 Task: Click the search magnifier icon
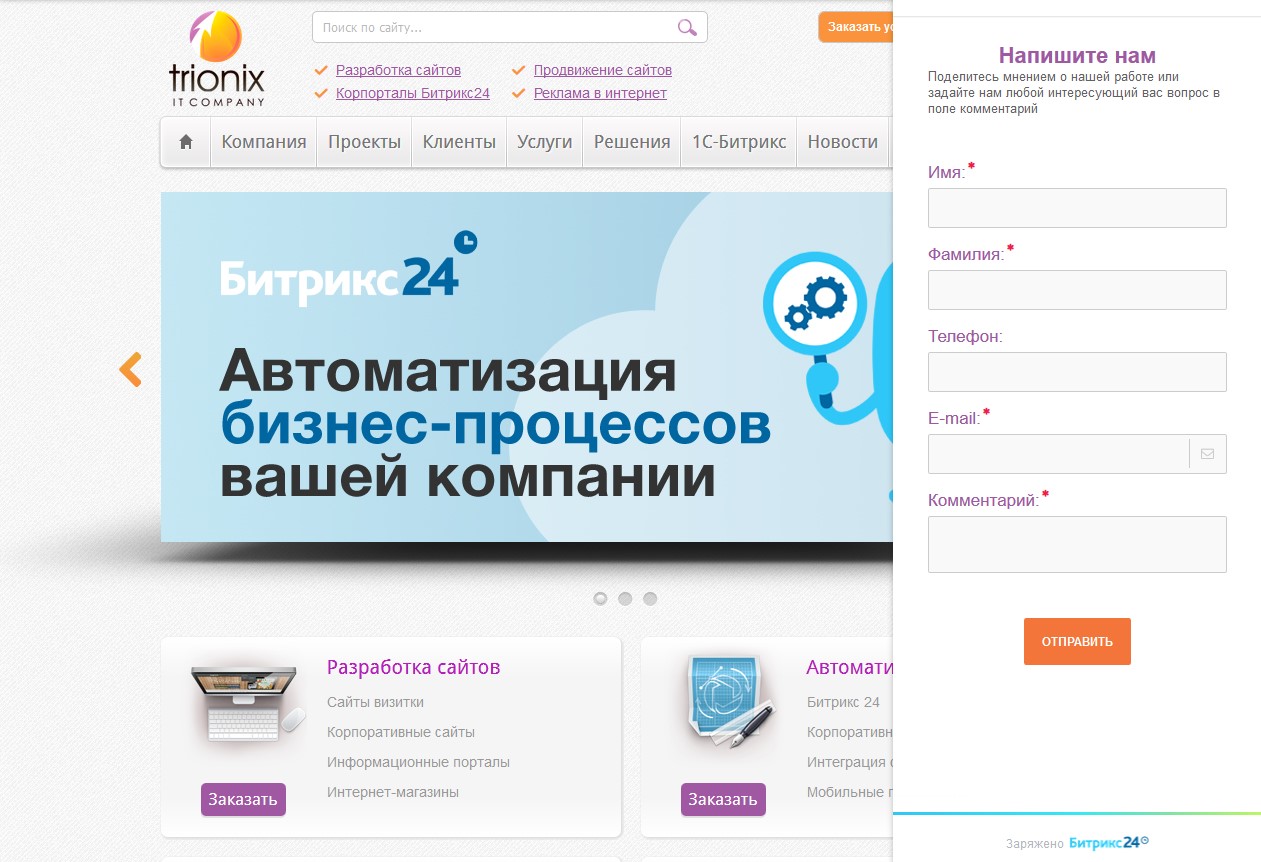[687, 27]
